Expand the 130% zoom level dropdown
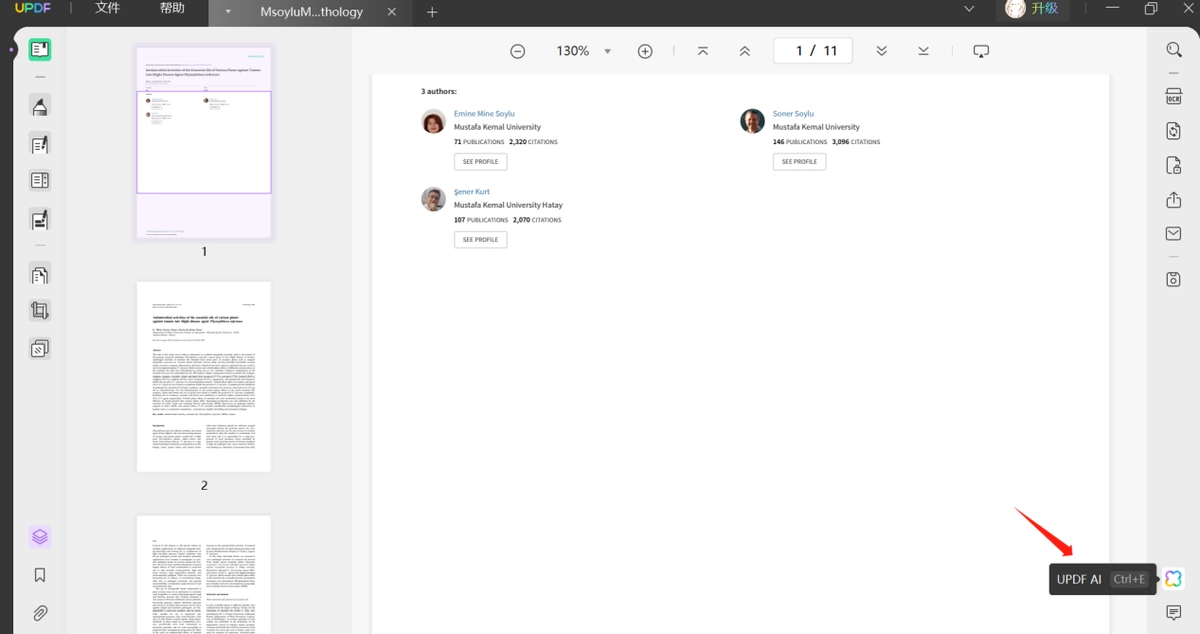The height and width of the screenshot is (634, 1200). coord(607,51)
